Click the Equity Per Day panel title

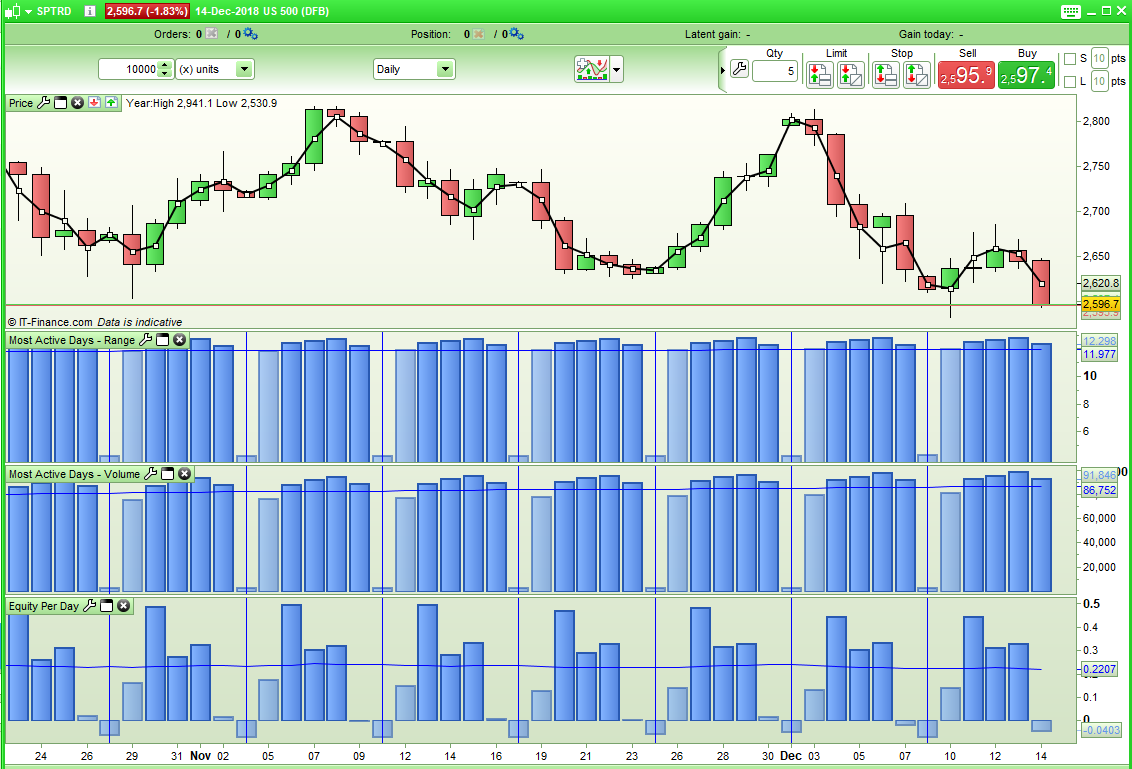click(x=43, y=607)
